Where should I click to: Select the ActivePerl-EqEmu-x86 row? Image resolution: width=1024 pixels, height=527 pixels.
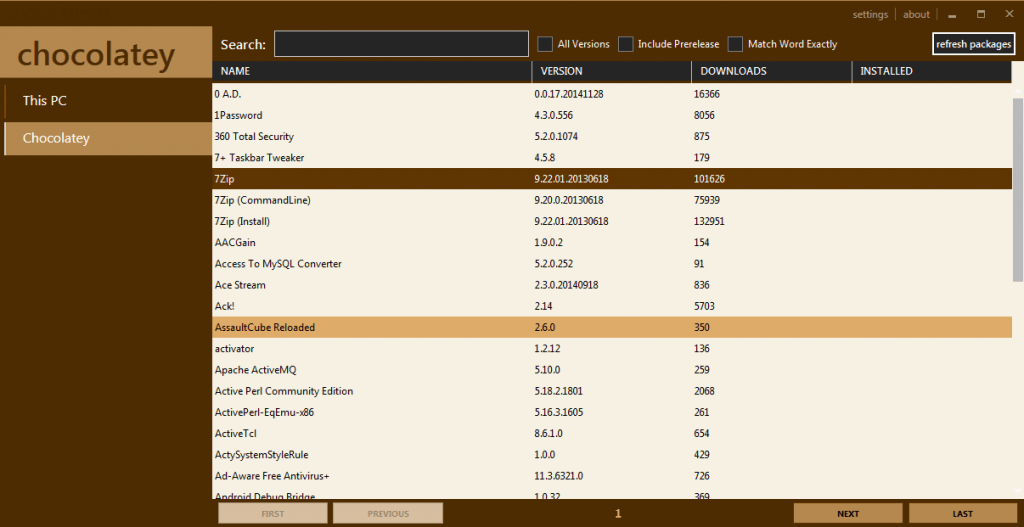pos(612,412)
